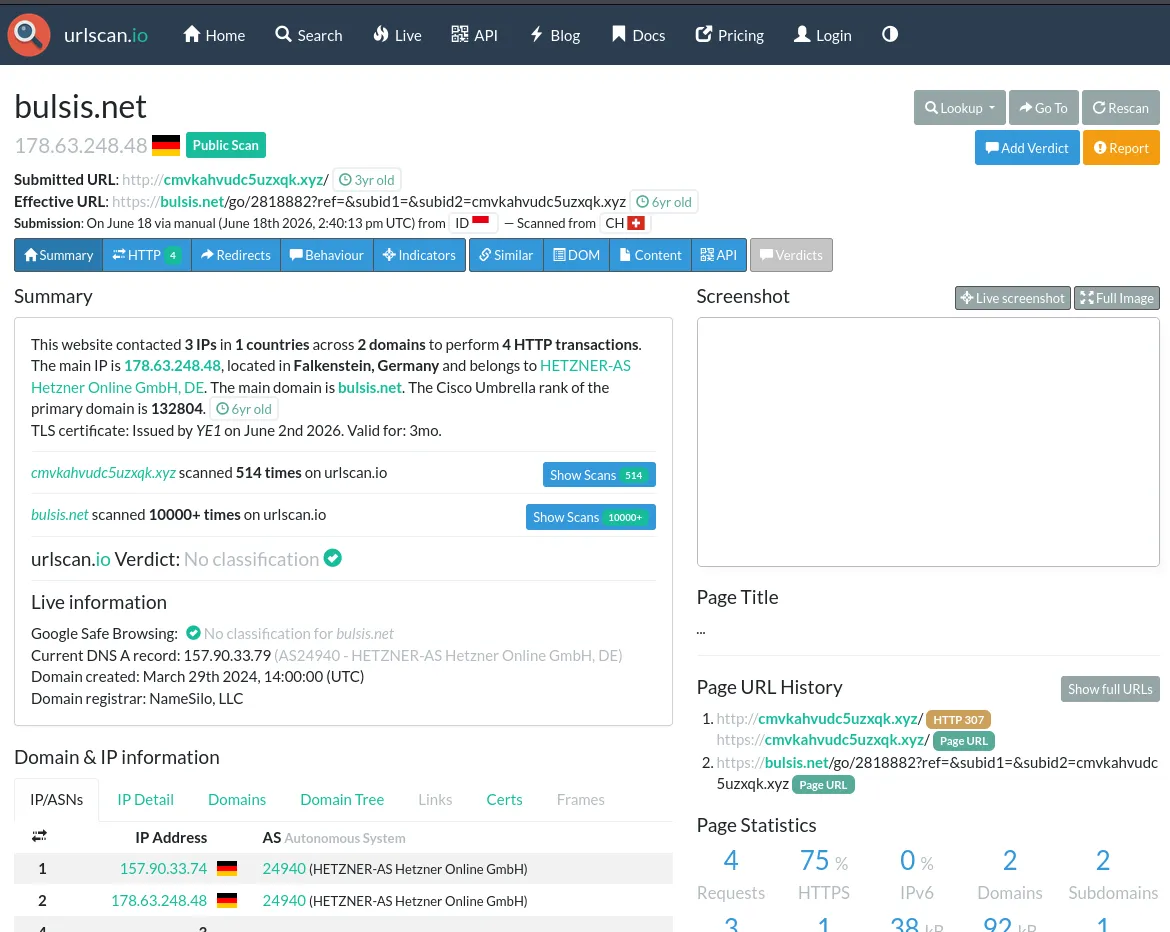Click the Live screenshot button
Viewport: 1170px width, 932px height.
(x=1013, y=298)
